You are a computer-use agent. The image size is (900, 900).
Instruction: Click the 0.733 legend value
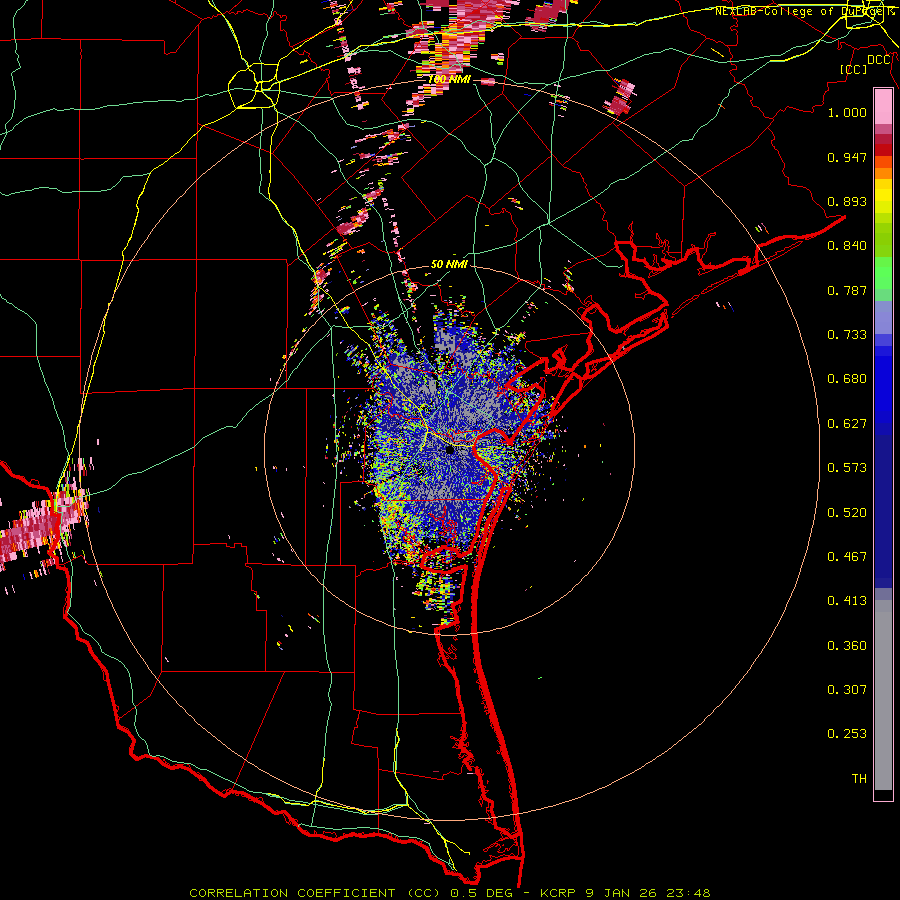pyautogui.click(x=847, y=335)
